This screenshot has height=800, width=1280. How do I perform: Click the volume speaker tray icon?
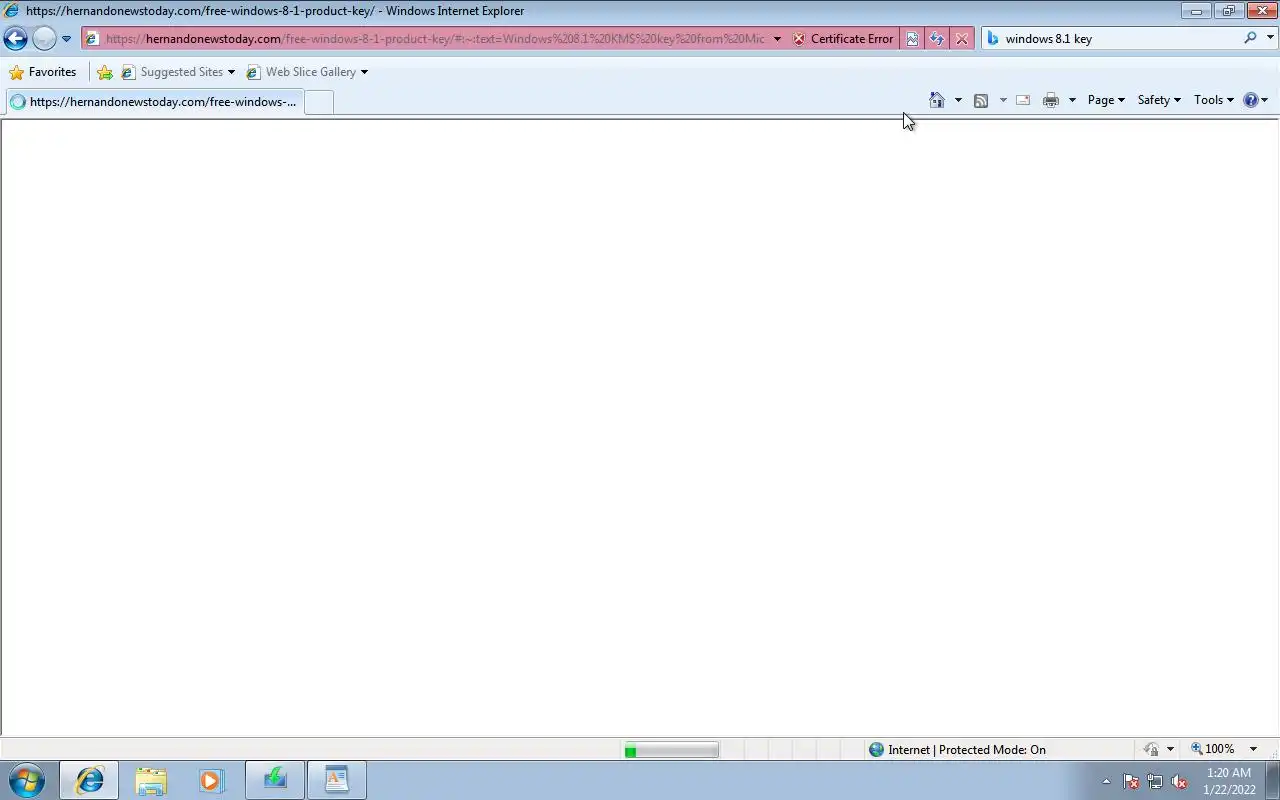(1179, 782)
